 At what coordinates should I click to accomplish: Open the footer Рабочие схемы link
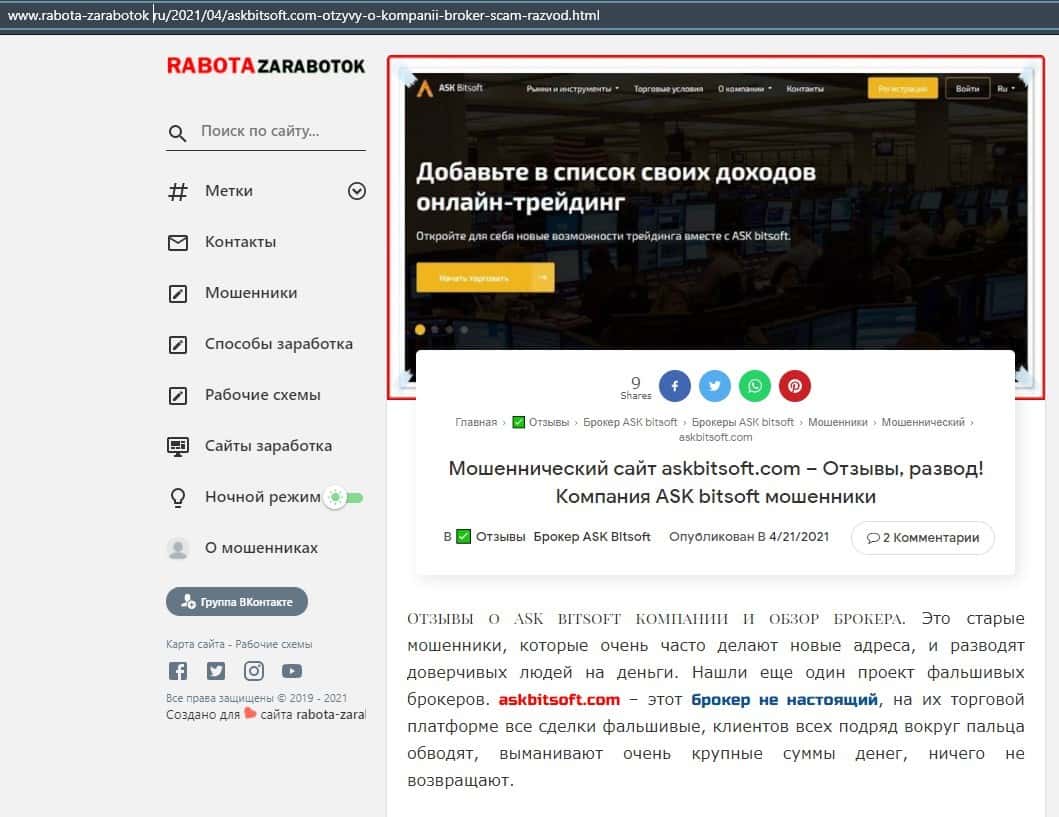tap(274, 644)
